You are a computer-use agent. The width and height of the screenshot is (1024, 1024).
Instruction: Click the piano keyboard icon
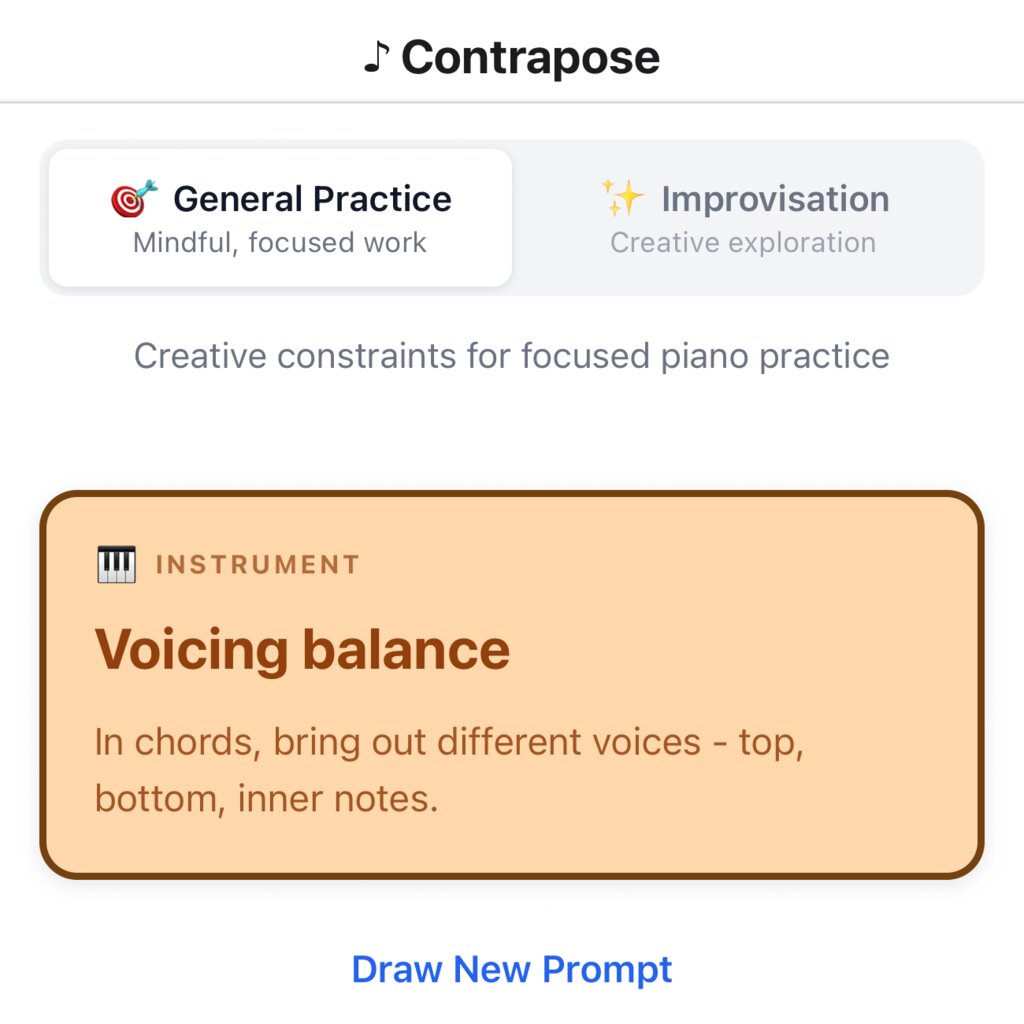pyautogui.click(x=116, y=565)
